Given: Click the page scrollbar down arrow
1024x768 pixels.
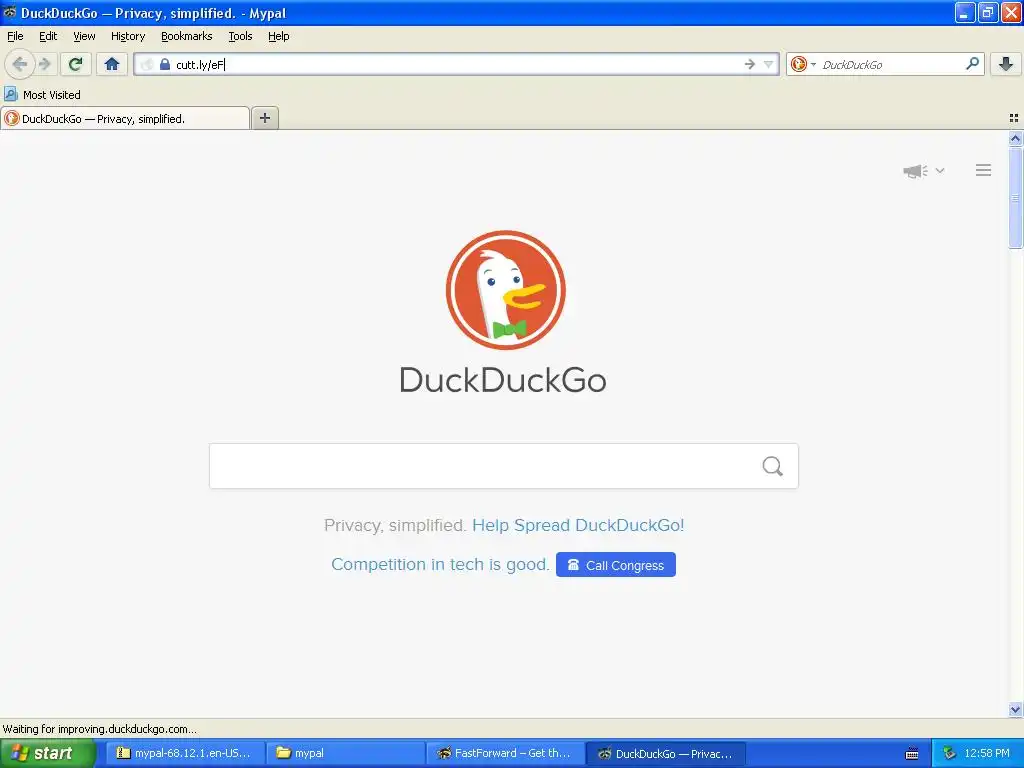Looking at the screenshot, I should pyautogui.click(x=1015, y=709).
